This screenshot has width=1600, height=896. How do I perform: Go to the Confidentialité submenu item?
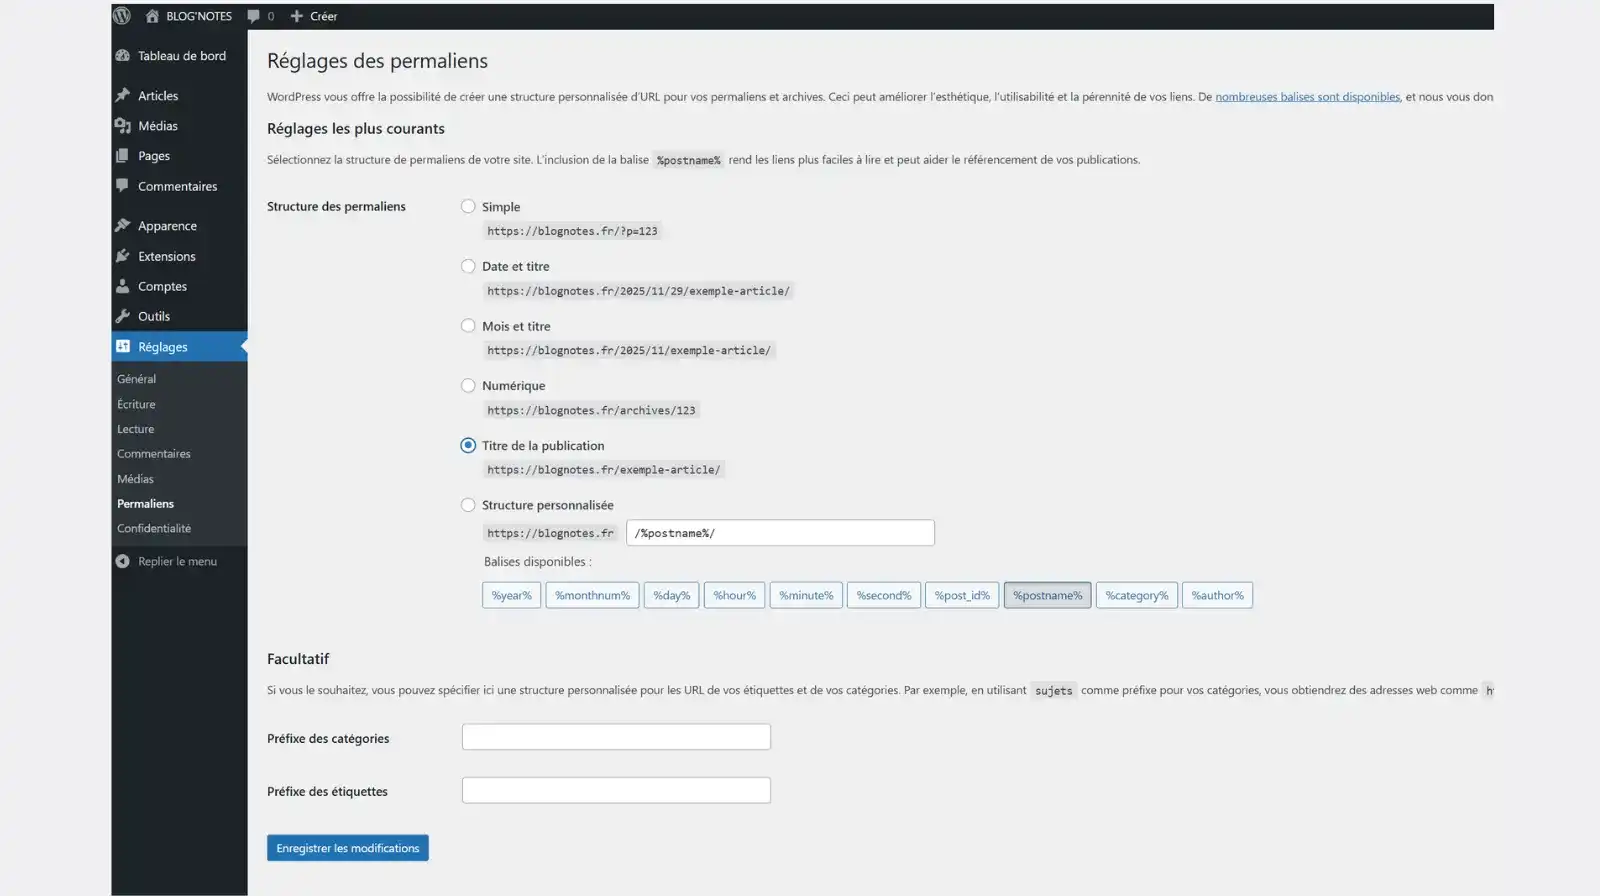[154, 528]
